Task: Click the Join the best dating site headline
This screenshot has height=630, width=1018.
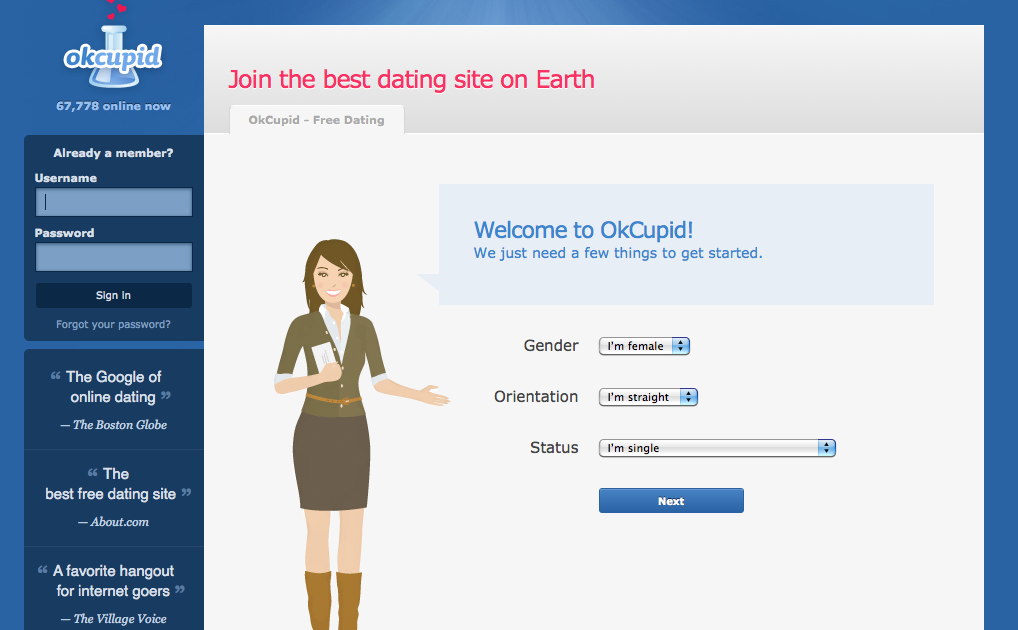Action: click(x=412, y=79)
